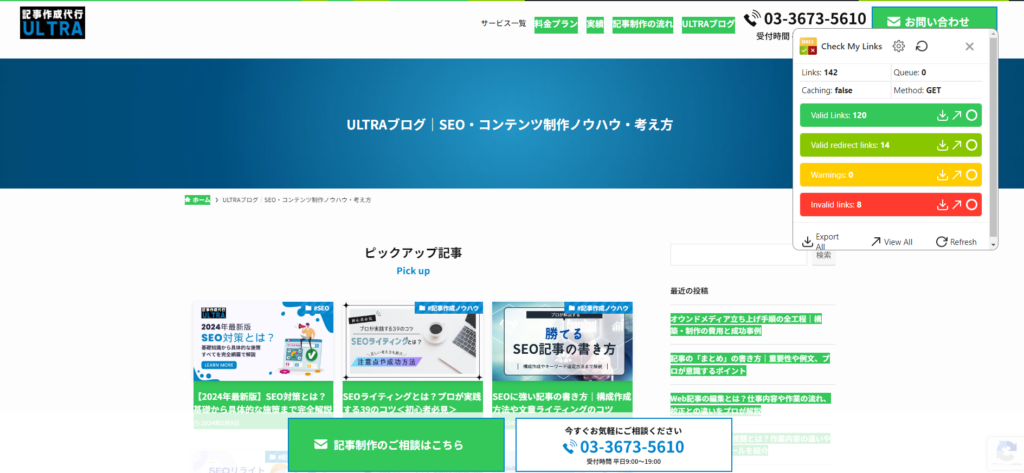Viewport: 1024px width, 473px height.
Task: Click Export All in Check My Links
Action: pos(821,241)
